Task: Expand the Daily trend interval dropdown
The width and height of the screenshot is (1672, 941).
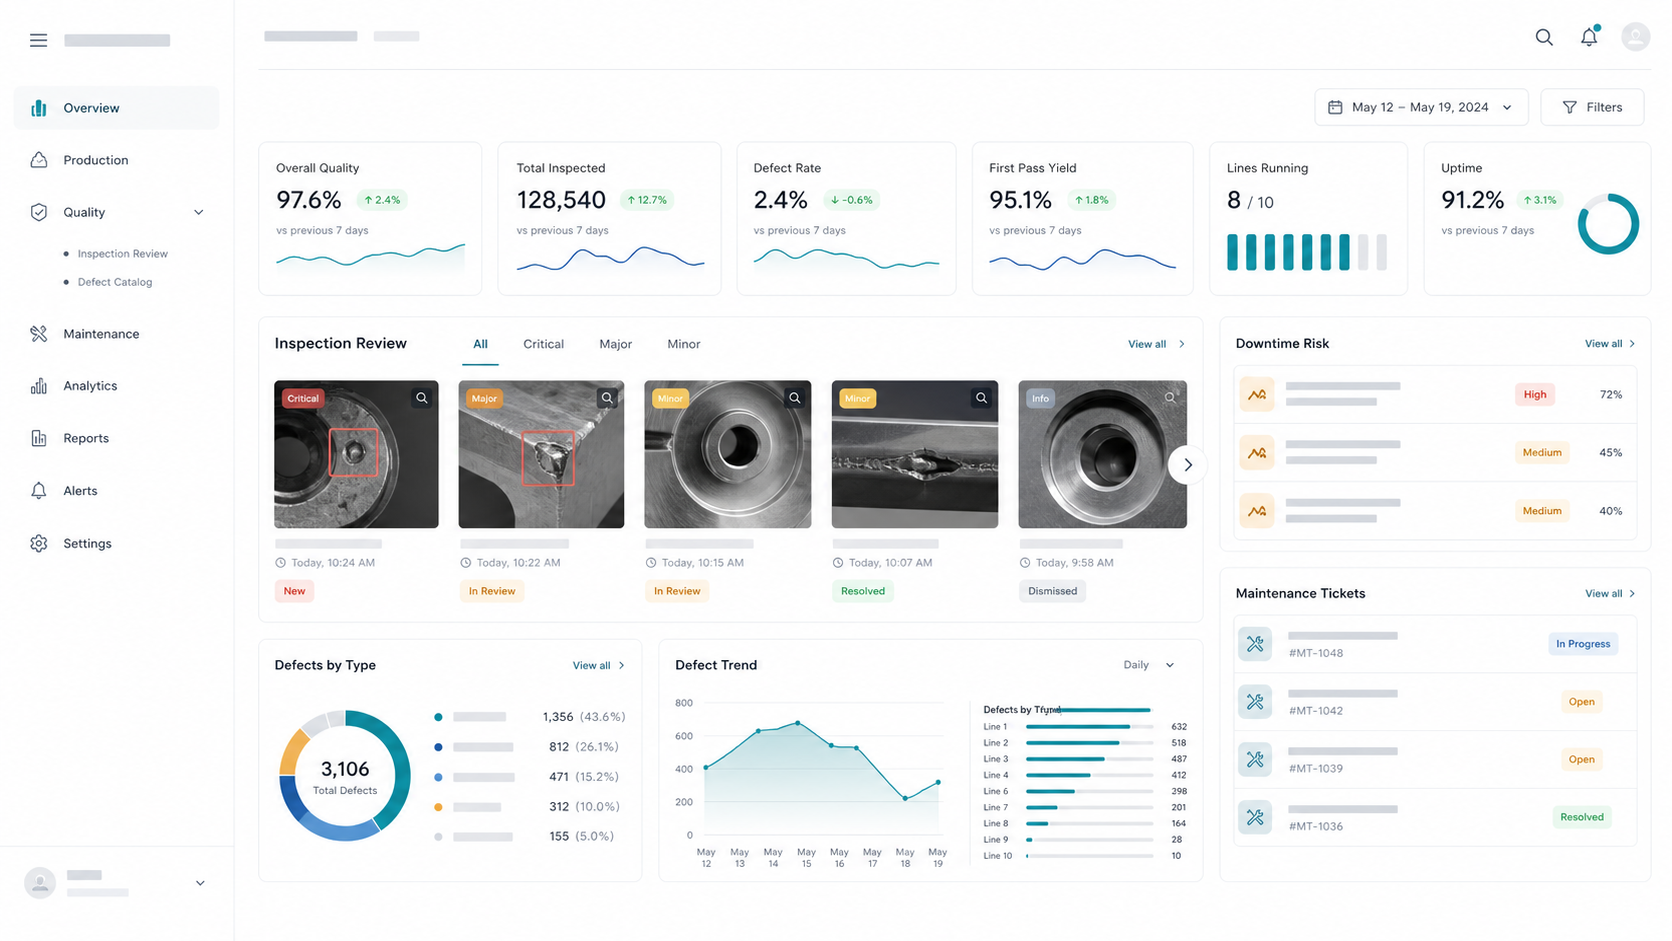Action: [x=1149, y=665]
